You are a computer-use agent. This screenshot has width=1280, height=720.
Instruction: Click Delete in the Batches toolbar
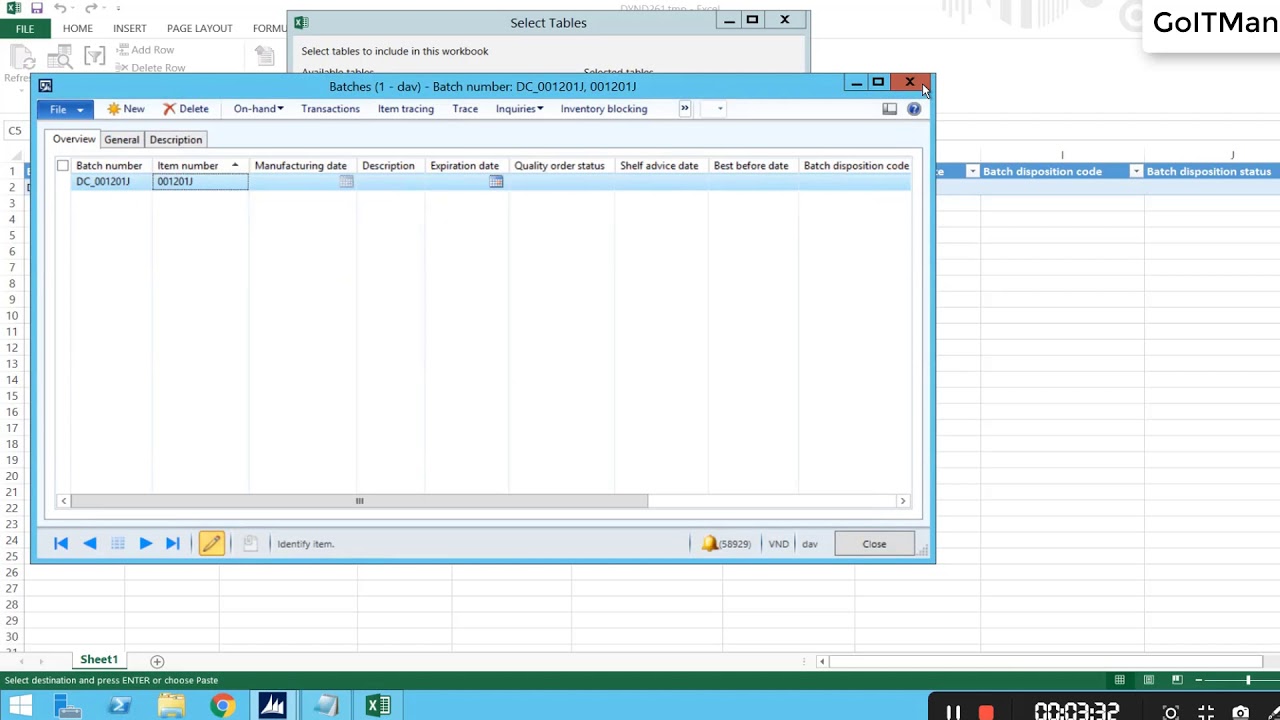click(x=186, y=109)
